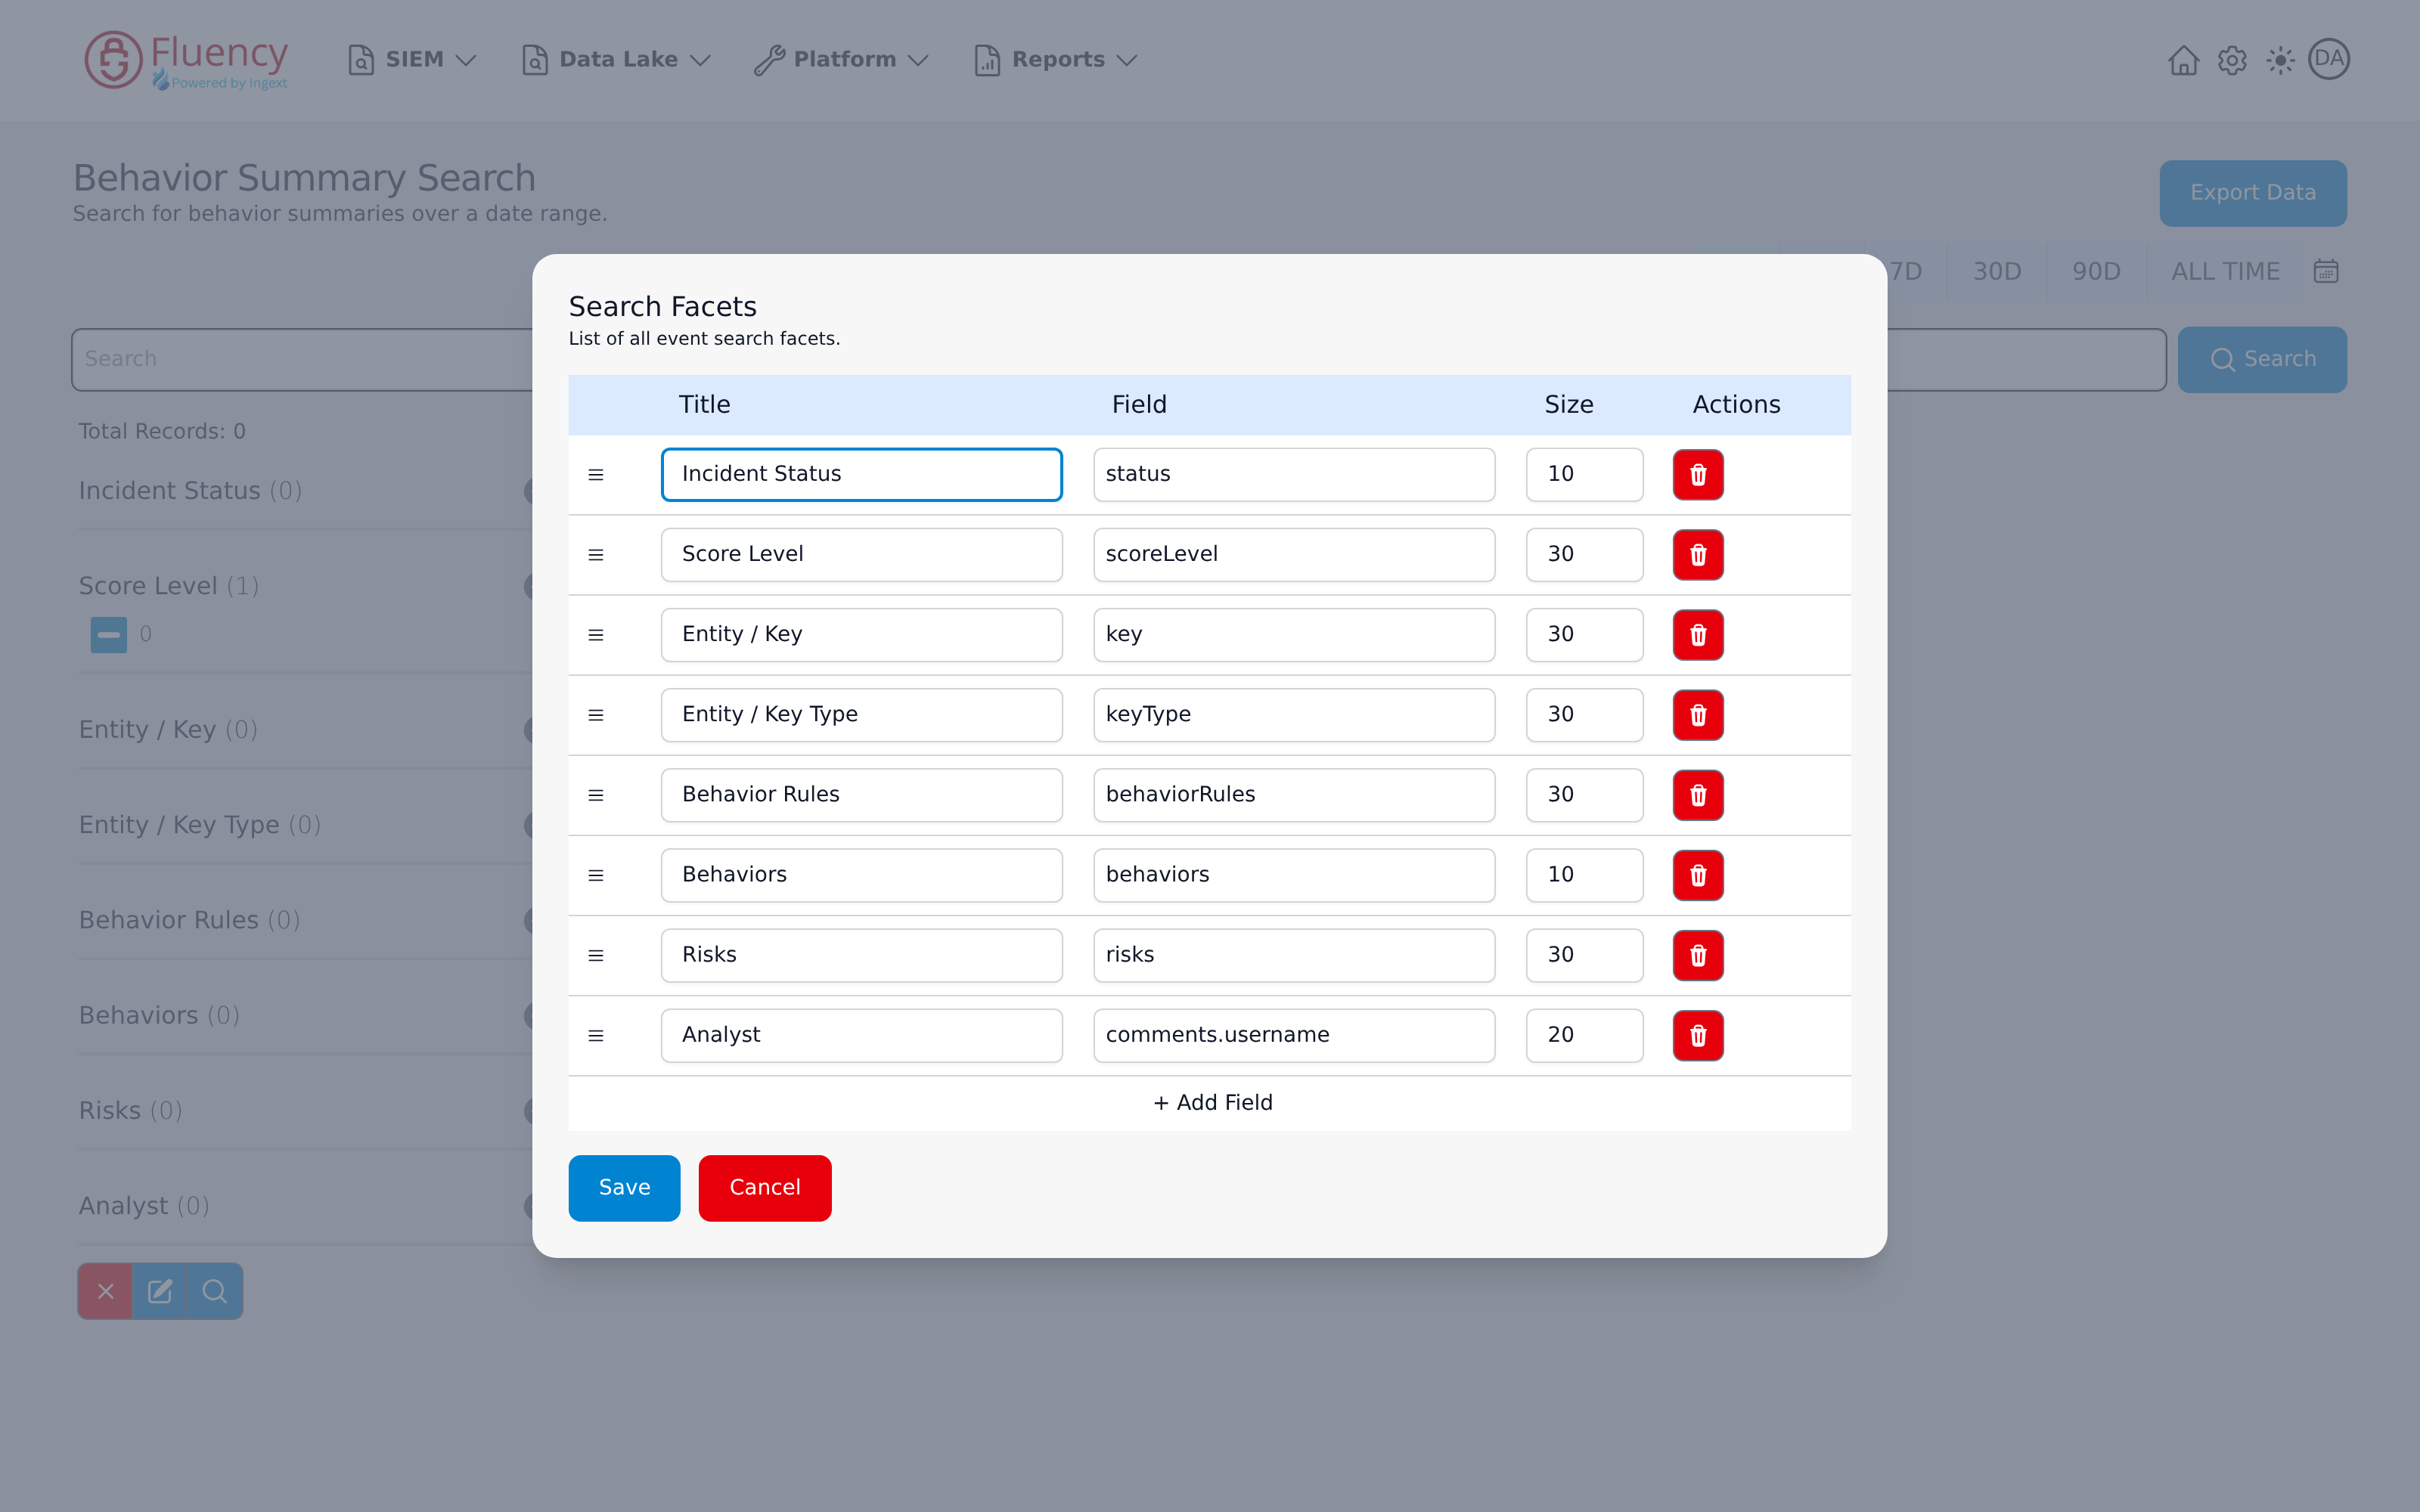Viewport: 2420px width, 1512px height.
Task: Edit the Risks title input
Action: pyautogui.click(x=861, y=955)
